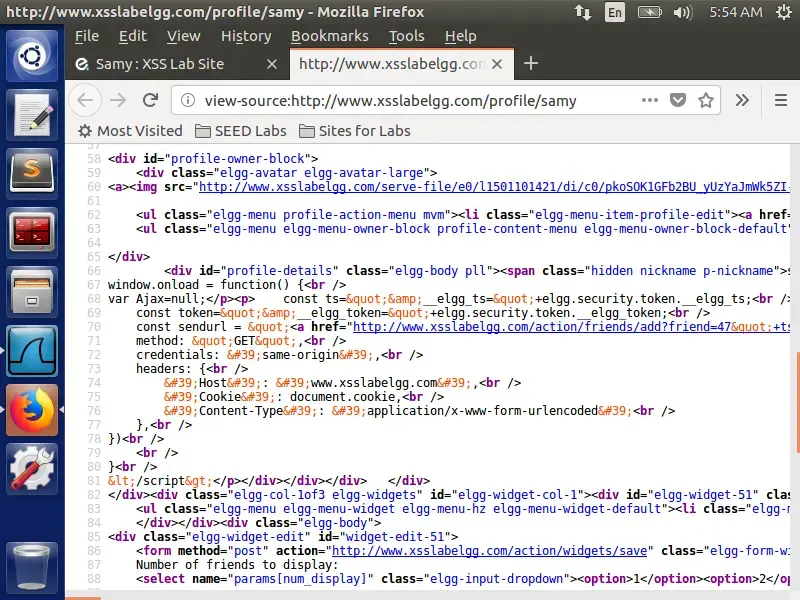The width and height of the screenshot is (800, 600).
Task: Open the network indicator in the top panel
Action: coord(583,12)
